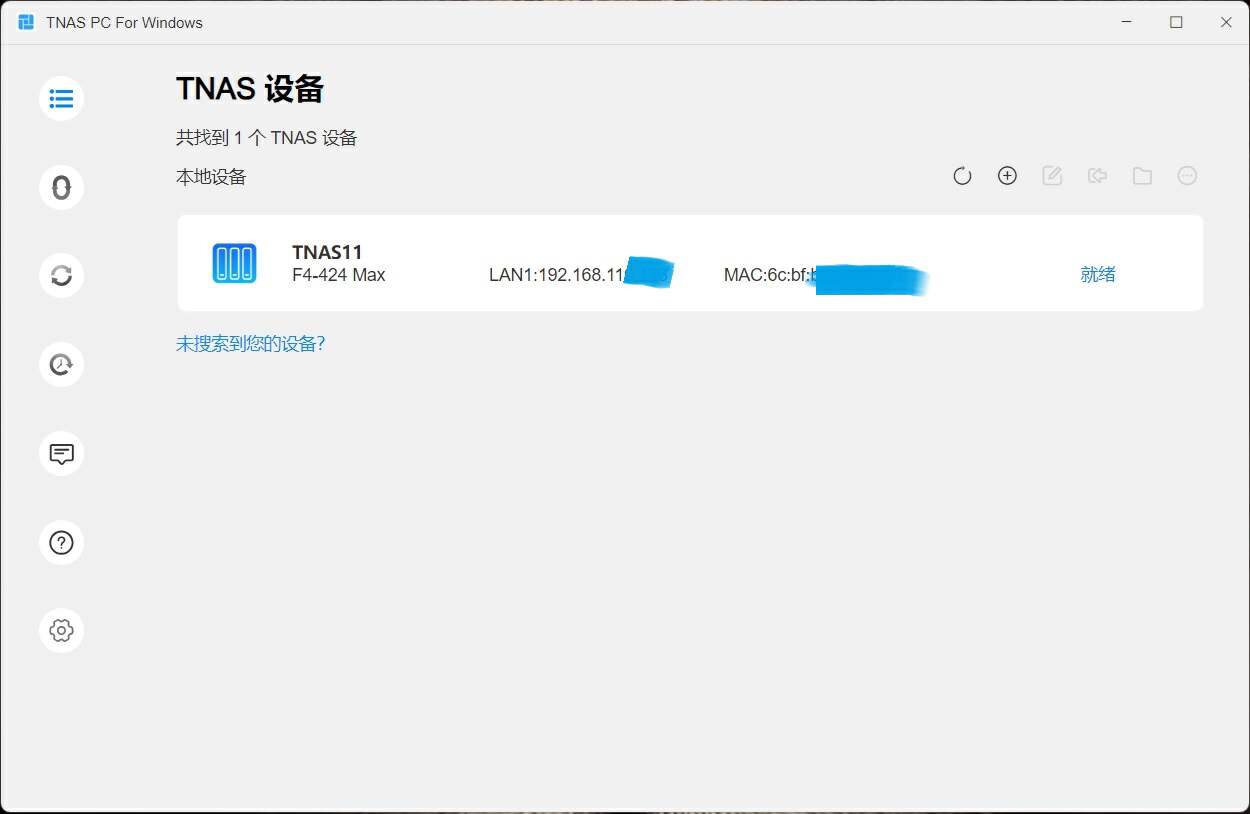Click the 本地设备 section label

pos(211,177)
